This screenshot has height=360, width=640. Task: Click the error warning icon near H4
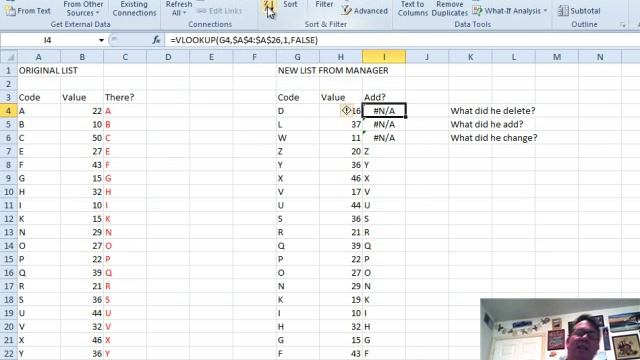(x=346, y=110)
